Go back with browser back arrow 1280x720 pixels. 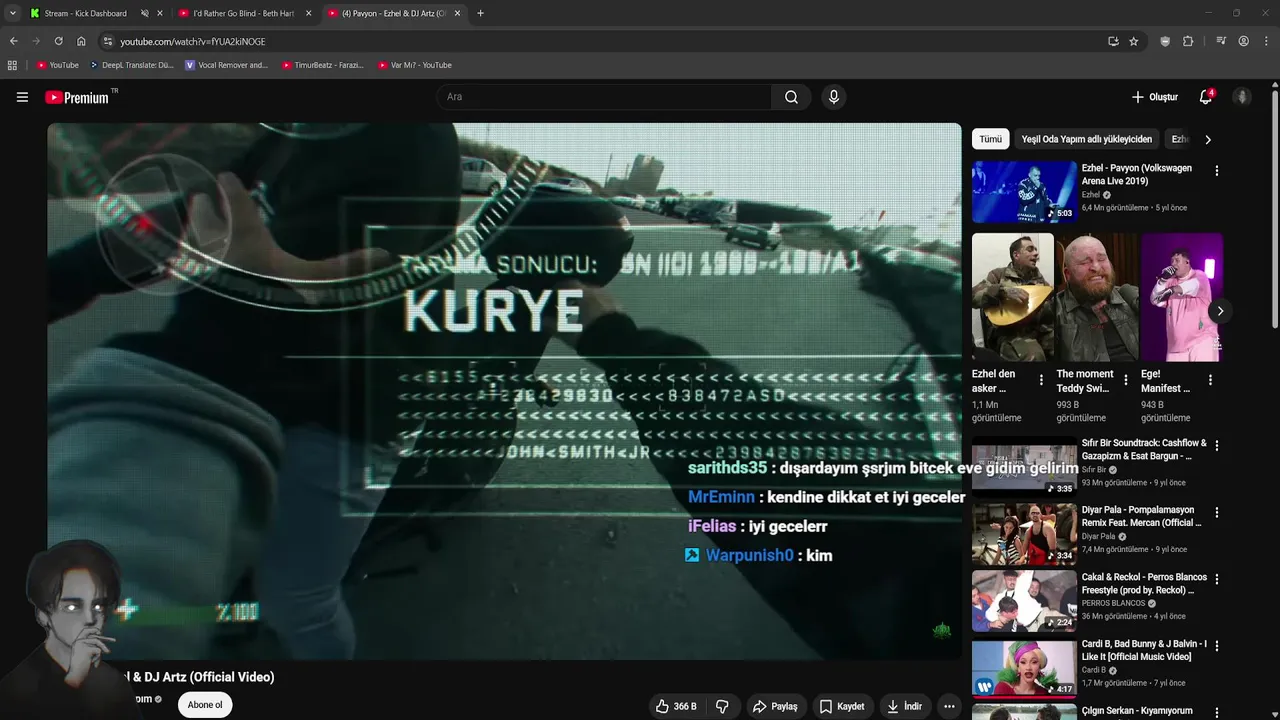click(13, 41)
